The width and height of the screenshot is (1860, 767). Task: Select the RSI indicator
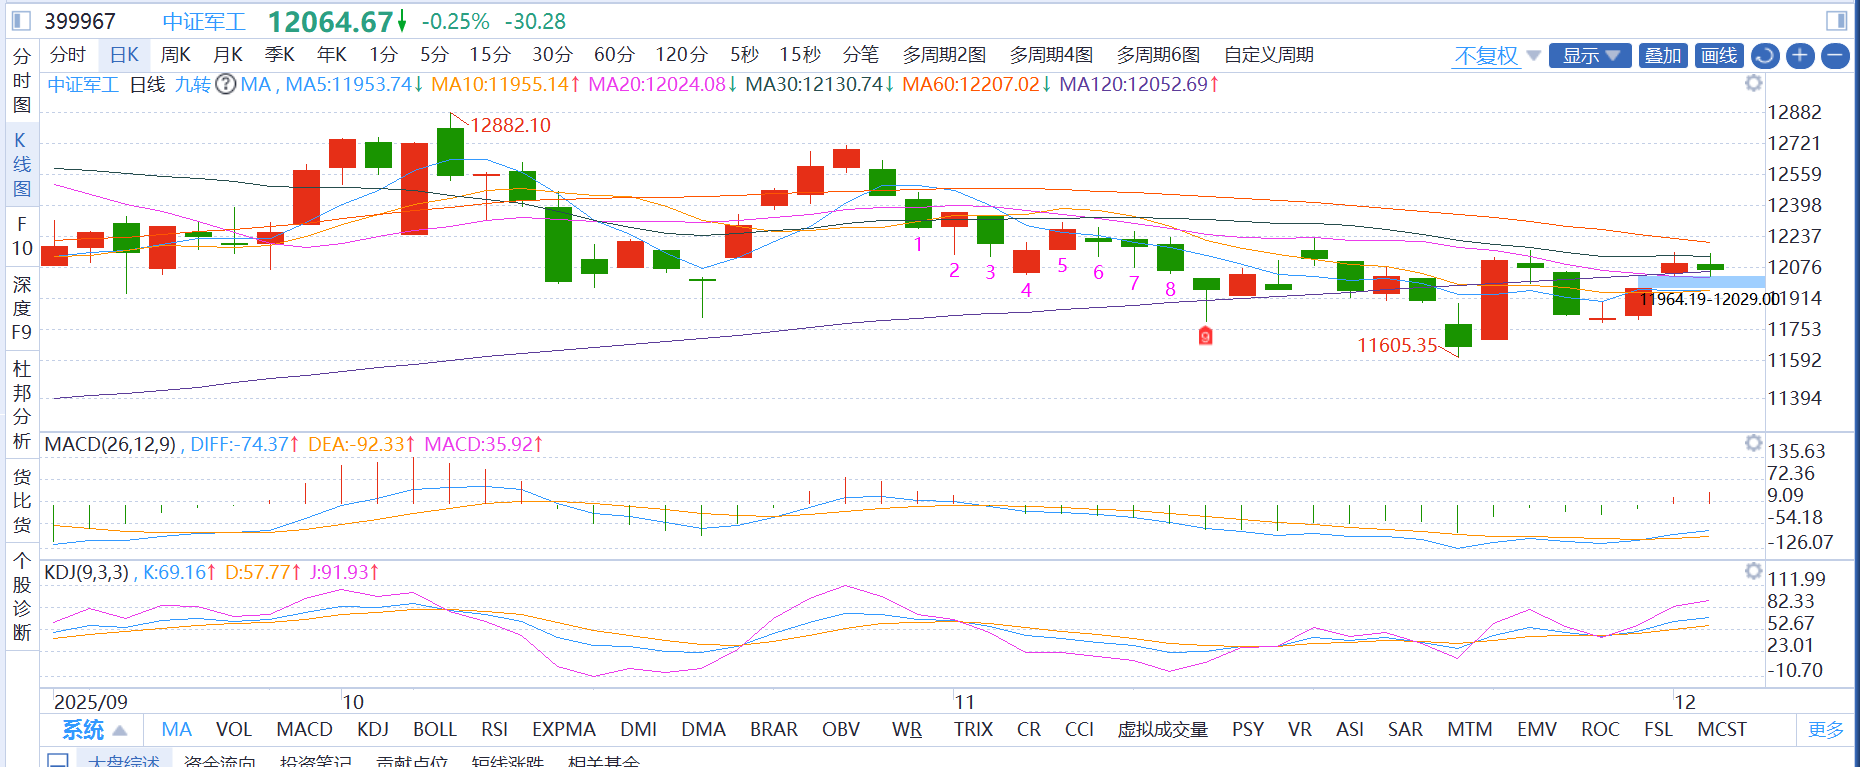point(494,730)
